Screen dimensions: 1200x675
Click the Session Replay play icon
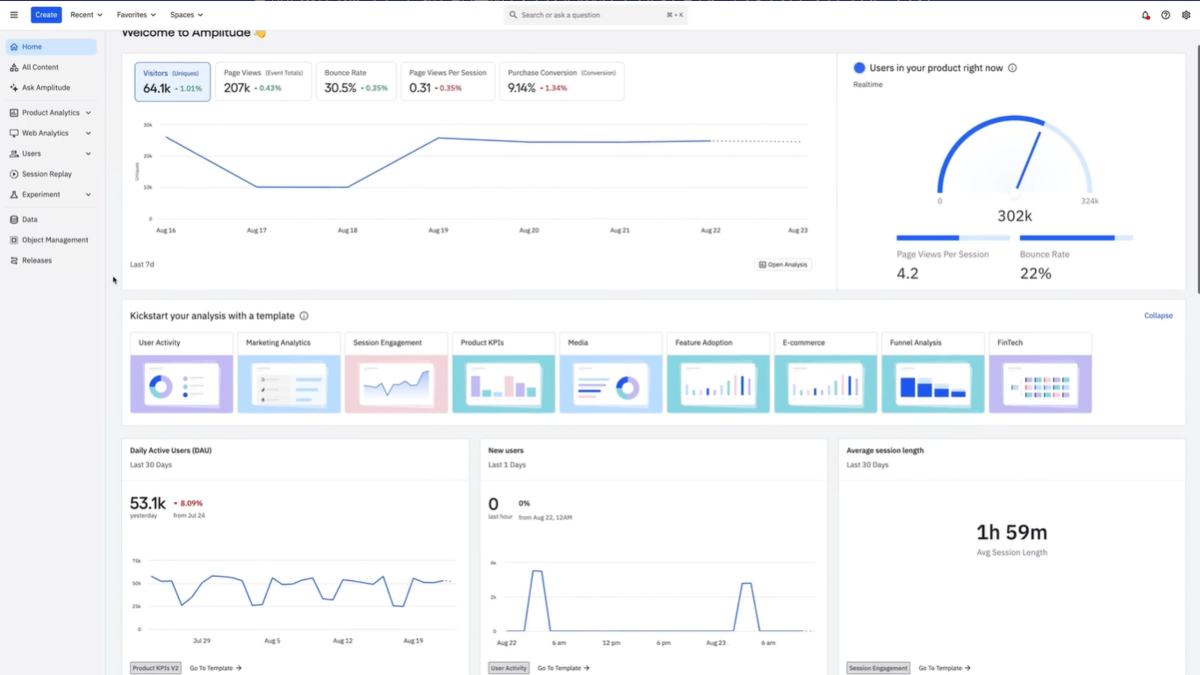pyautogui.click(x=14, y=174)
